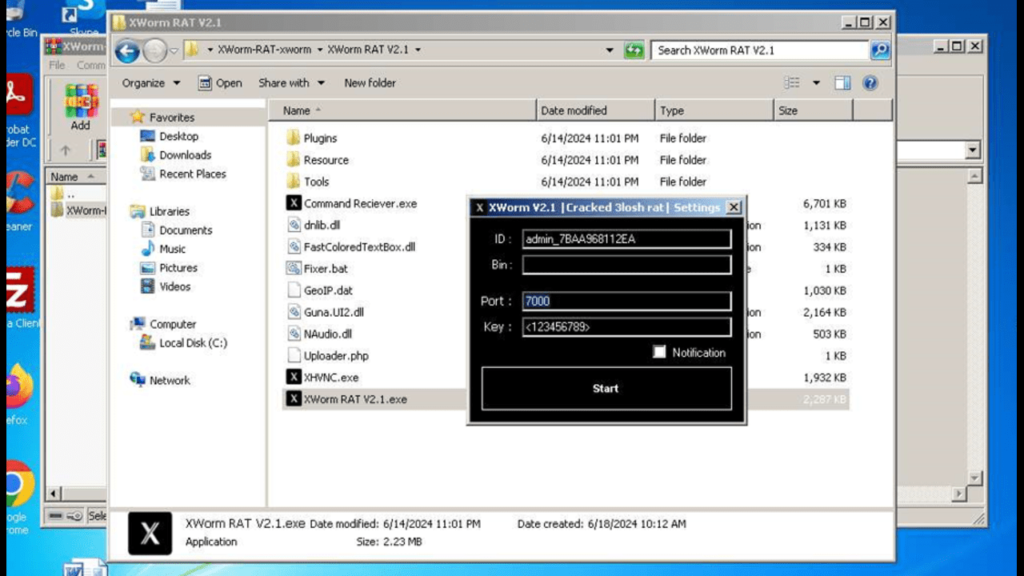This screenshot has height=576, width=1024.
Task: Click Add button in the WinRAR window
Action: pyautogui.click(x=80, y=108)
